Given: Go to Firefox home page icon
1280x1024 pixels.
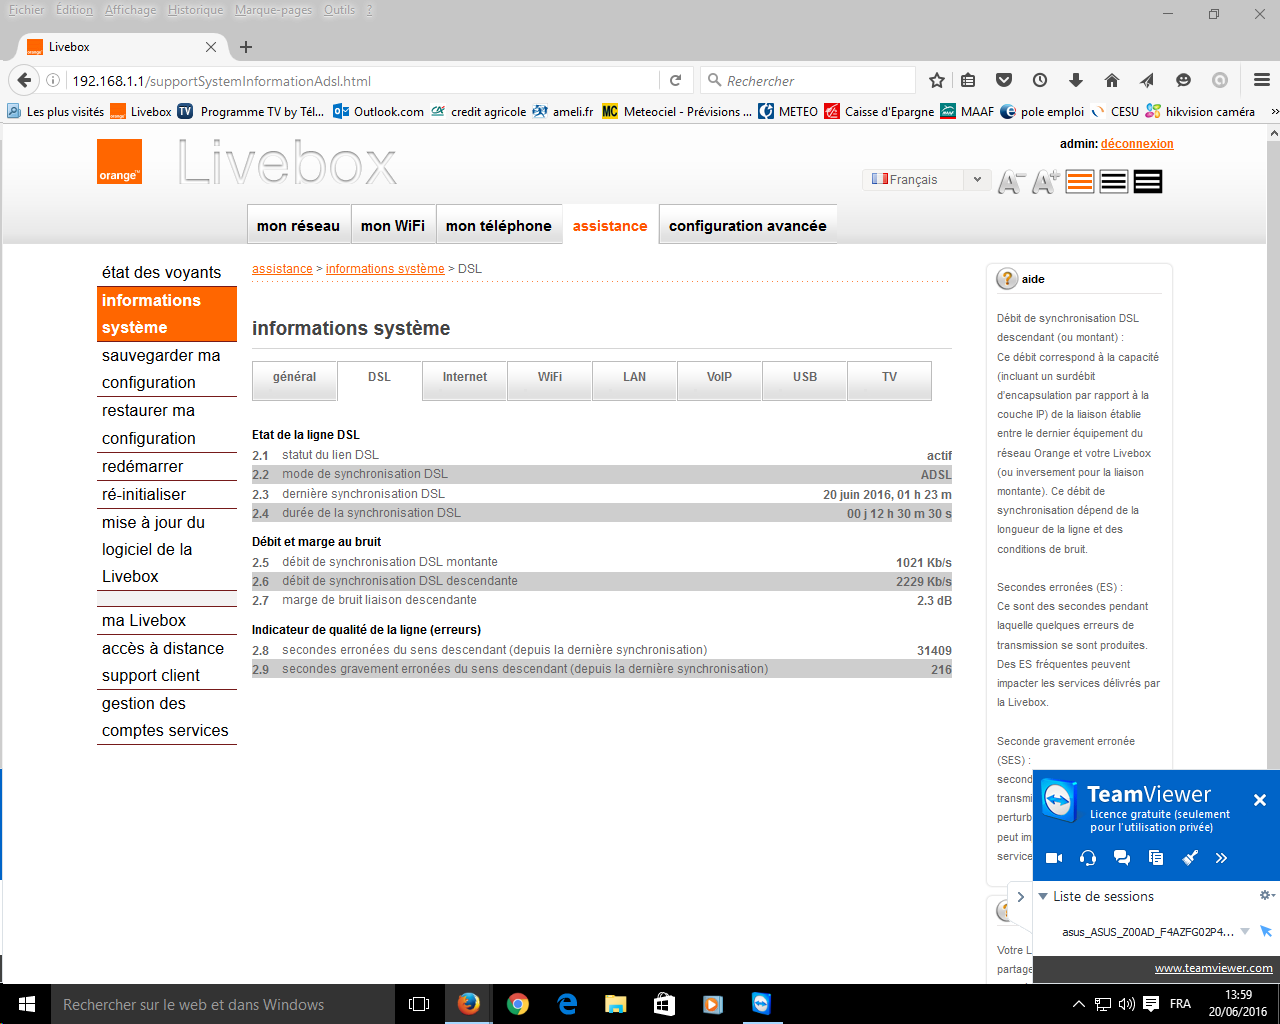Looking at the screenshot, I should (x=1112, y=80).
